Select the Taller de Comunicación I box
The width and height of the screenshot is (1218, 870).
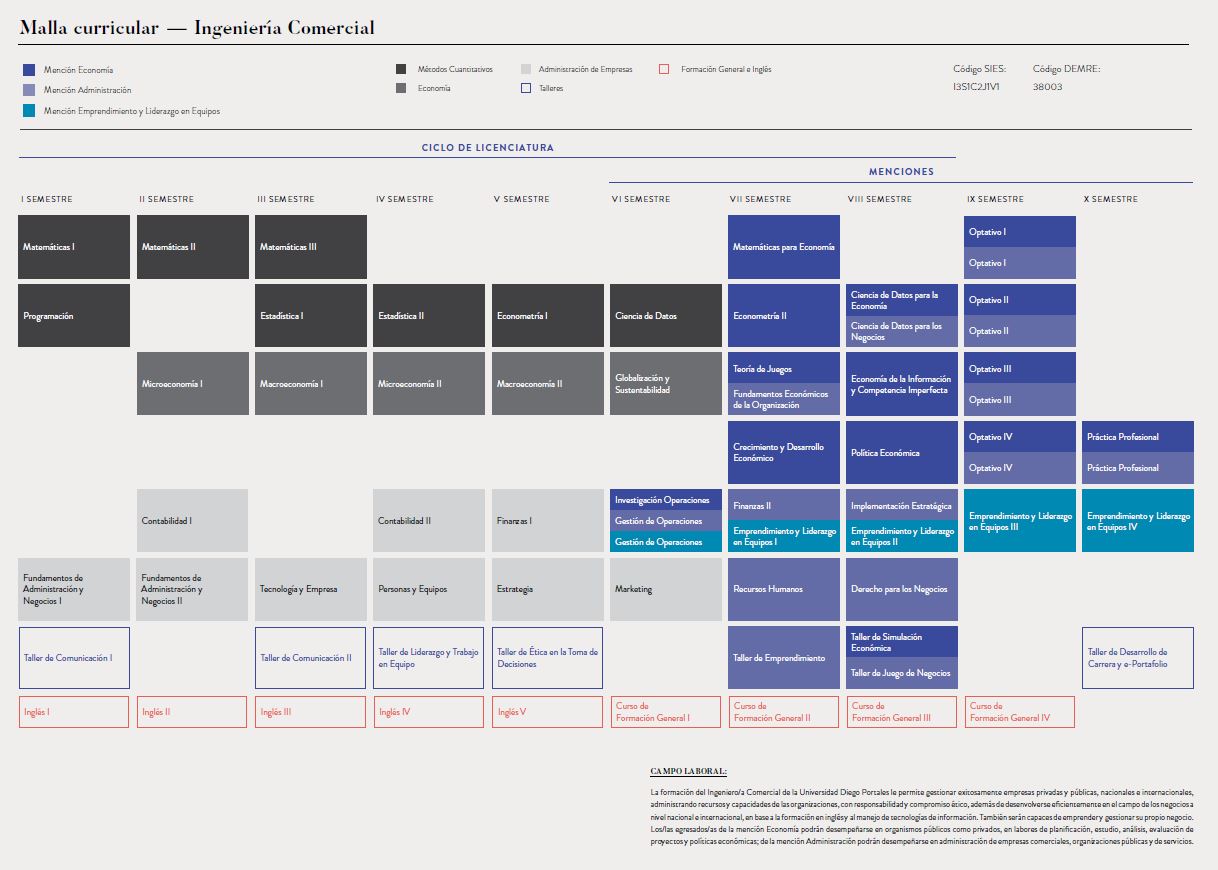74,658
